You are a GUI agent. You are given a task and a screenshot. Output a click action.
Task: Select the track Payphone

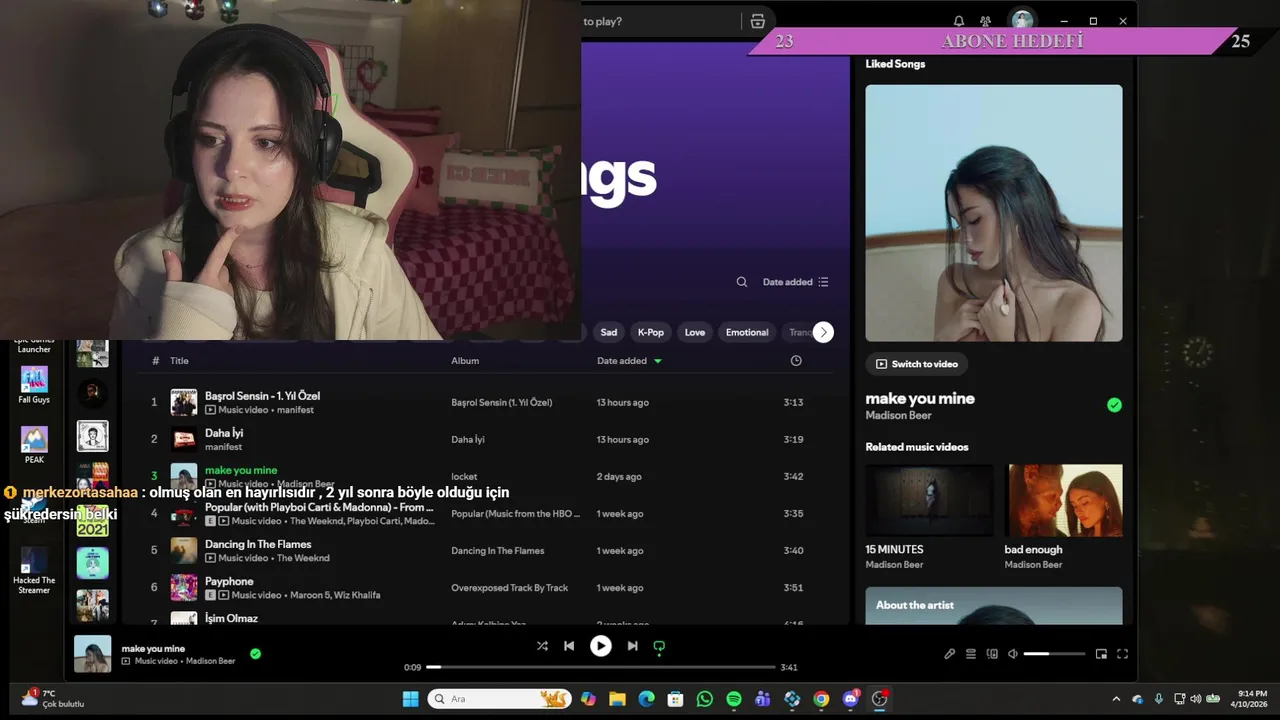coord(229,581)
